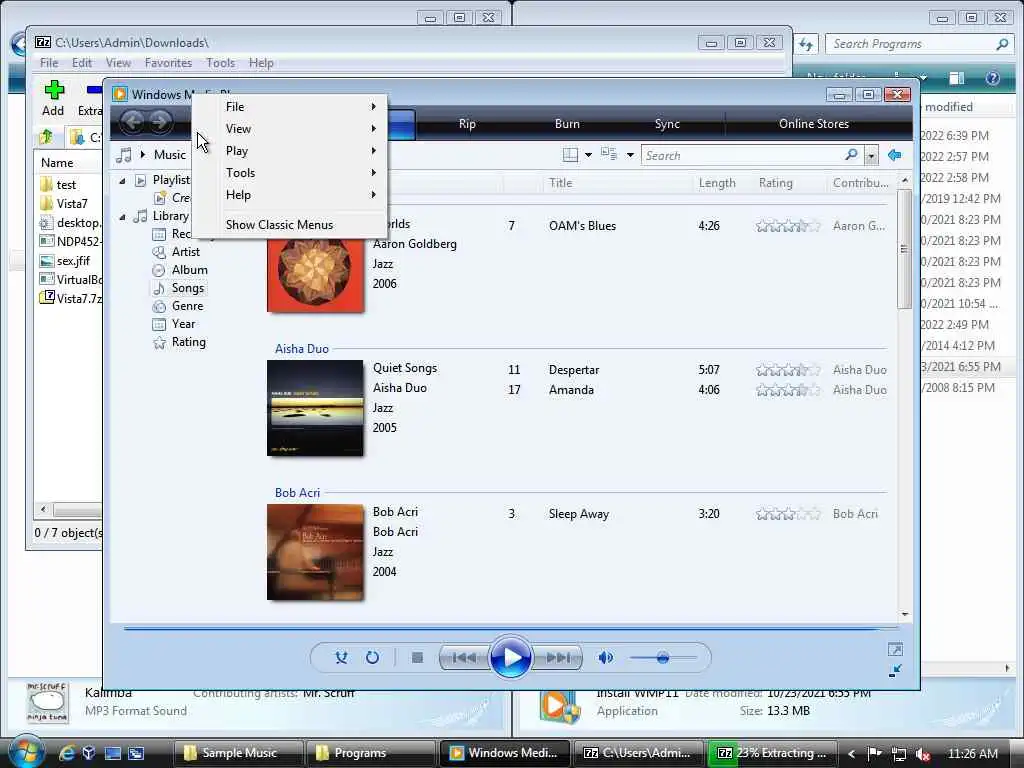Viewport: 1024px width, 768px height.
Task: Click the Next track button
Action: [x=558, y=658]
